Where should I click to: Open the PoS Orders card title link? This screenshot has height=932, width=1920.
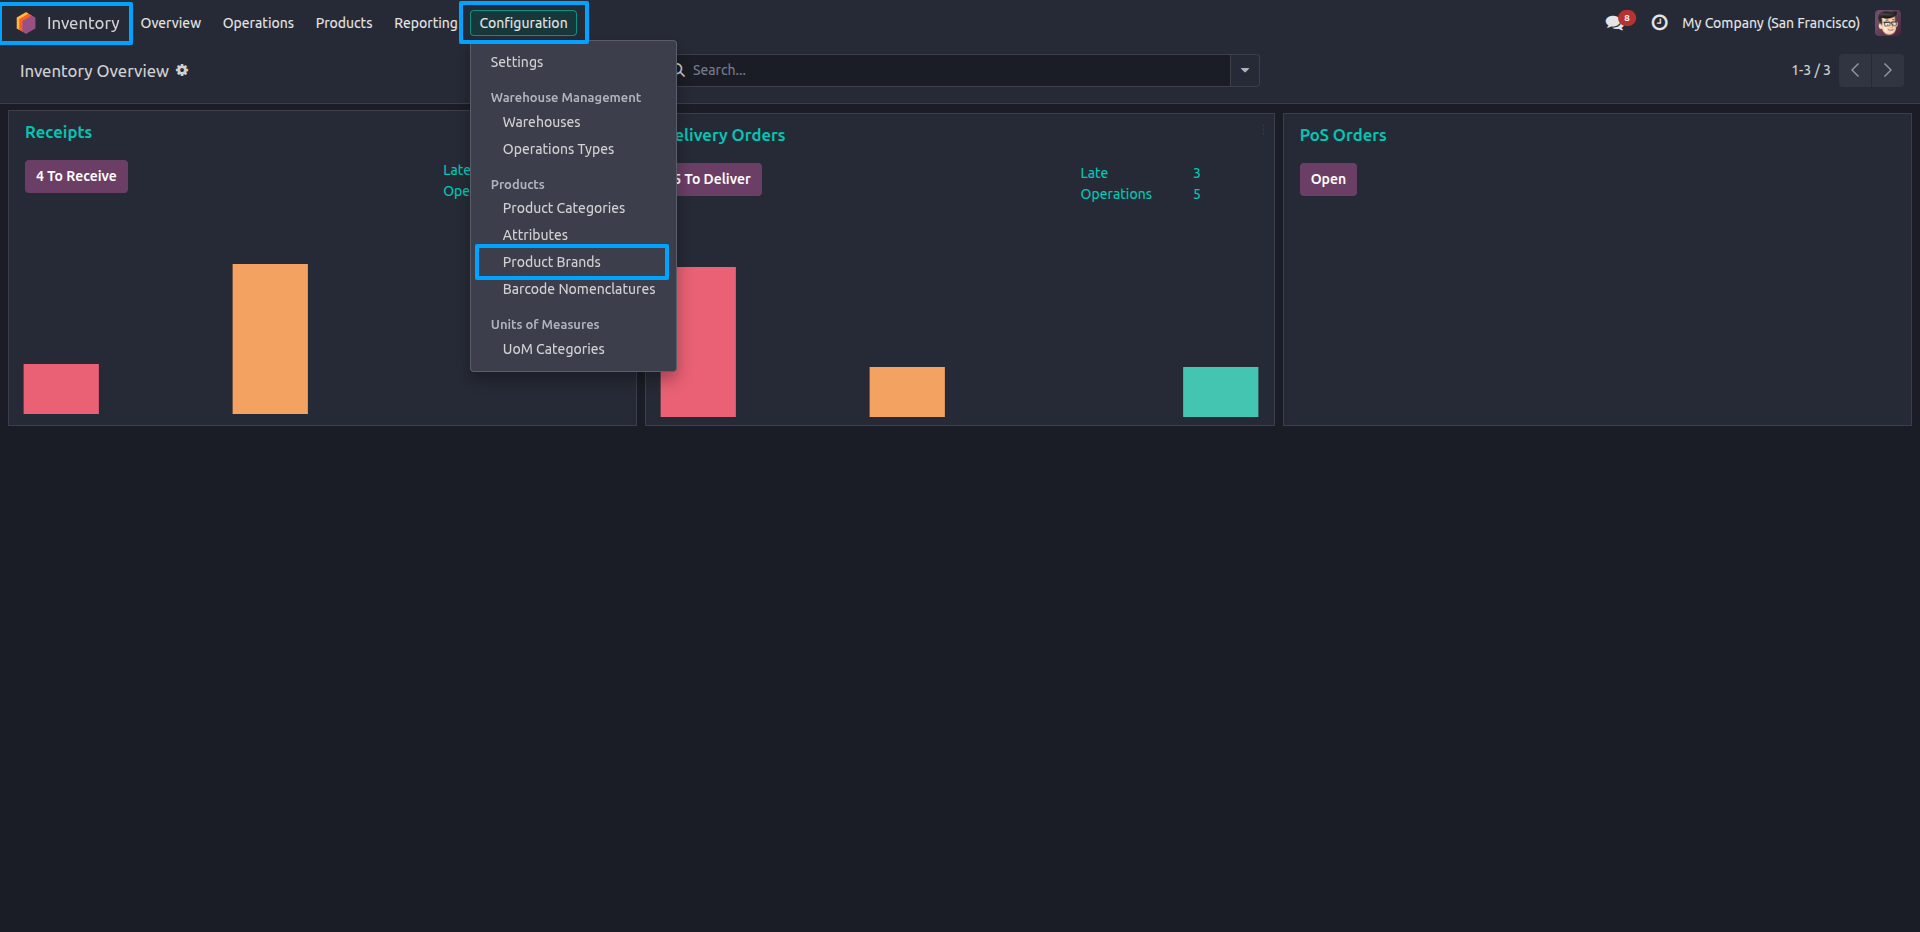1343,135
